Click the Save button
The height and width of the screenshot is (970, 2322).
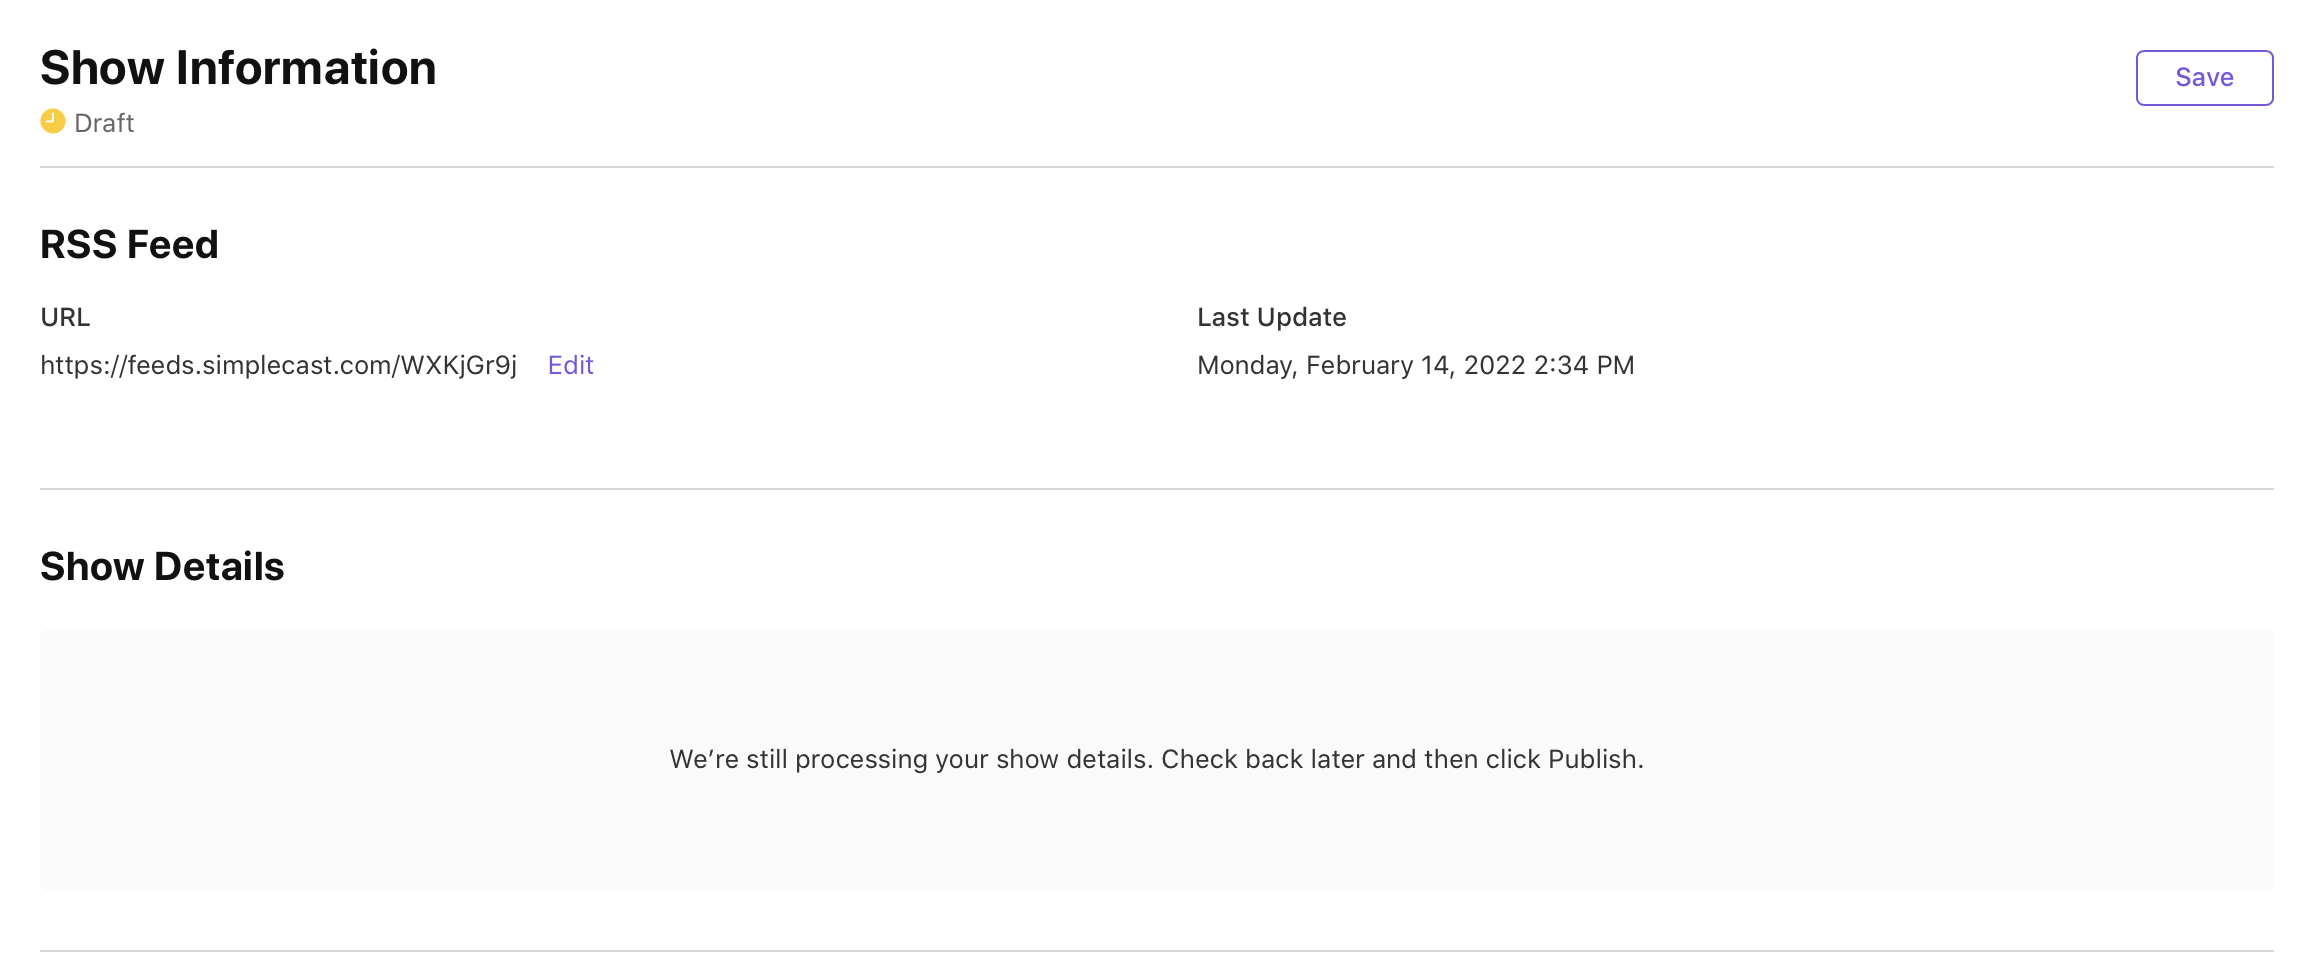[2204, 78]
